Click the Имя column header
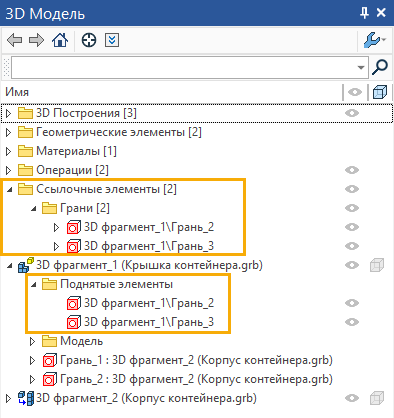 pyautogui.click(x=17, y=92)
